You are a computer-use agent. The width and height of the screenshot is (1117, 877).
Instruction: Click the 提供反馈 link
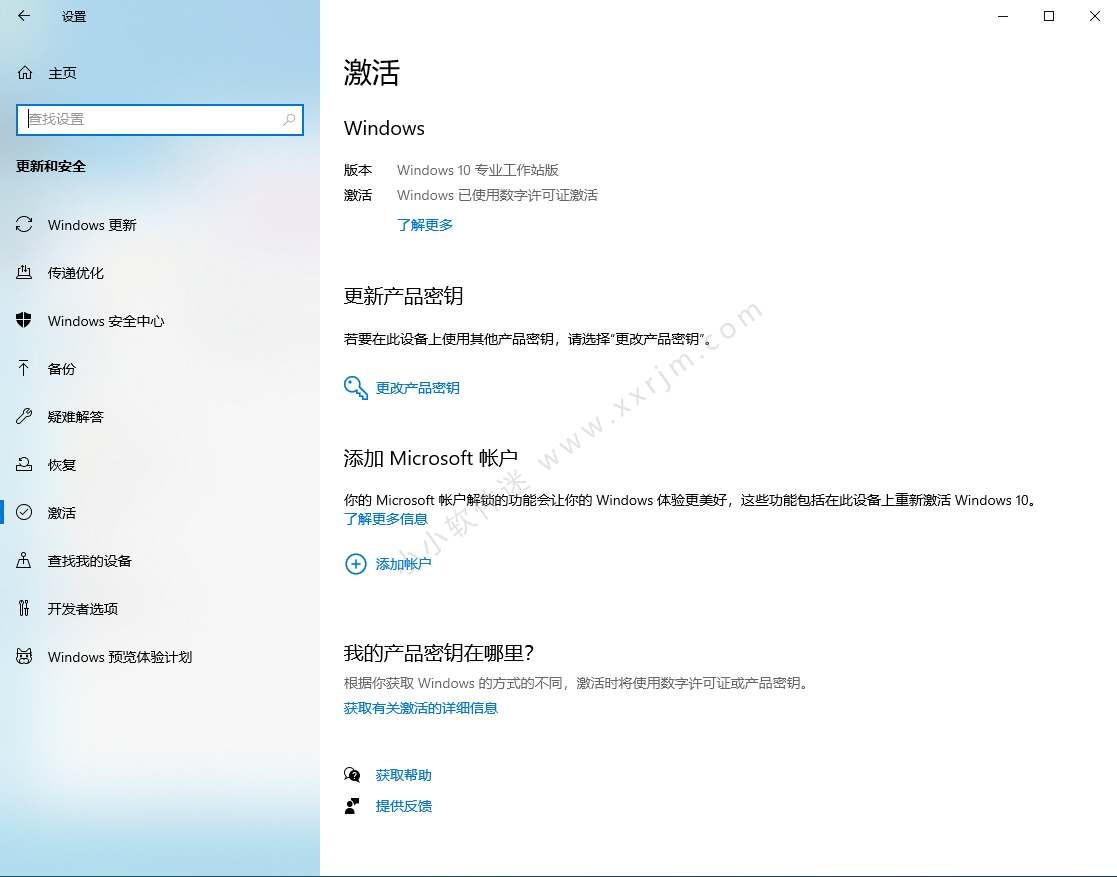pyautogui.click(x=403, y=806)
